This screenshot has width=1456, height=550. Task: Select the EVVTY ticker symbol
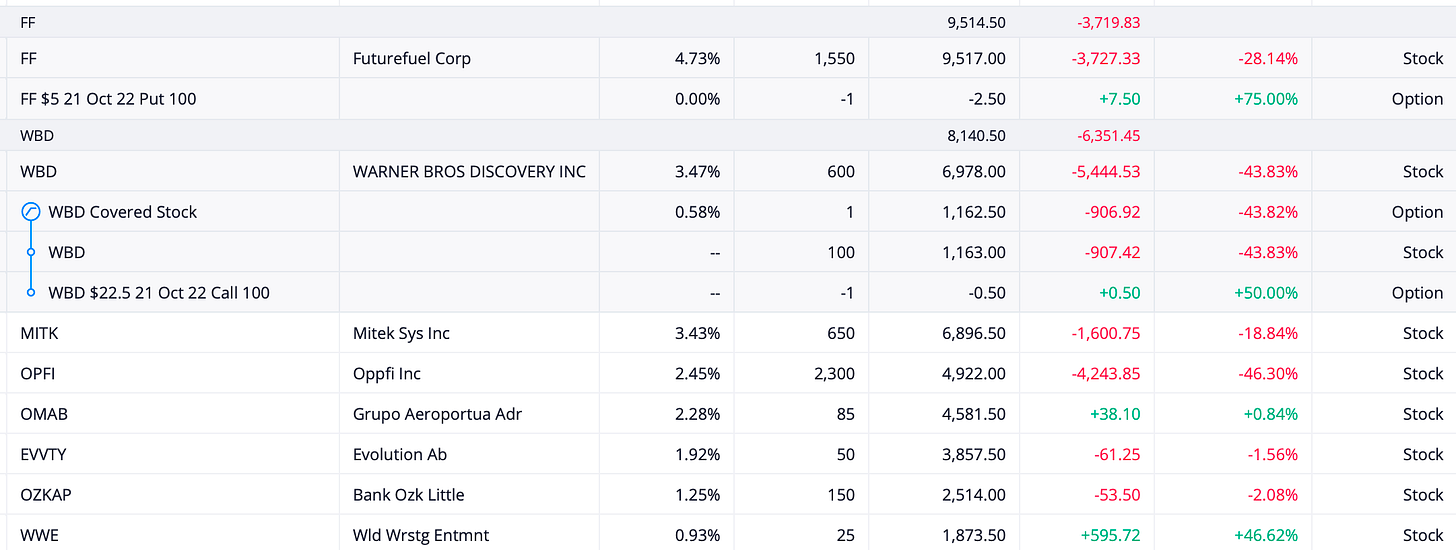tap(43, 454)
